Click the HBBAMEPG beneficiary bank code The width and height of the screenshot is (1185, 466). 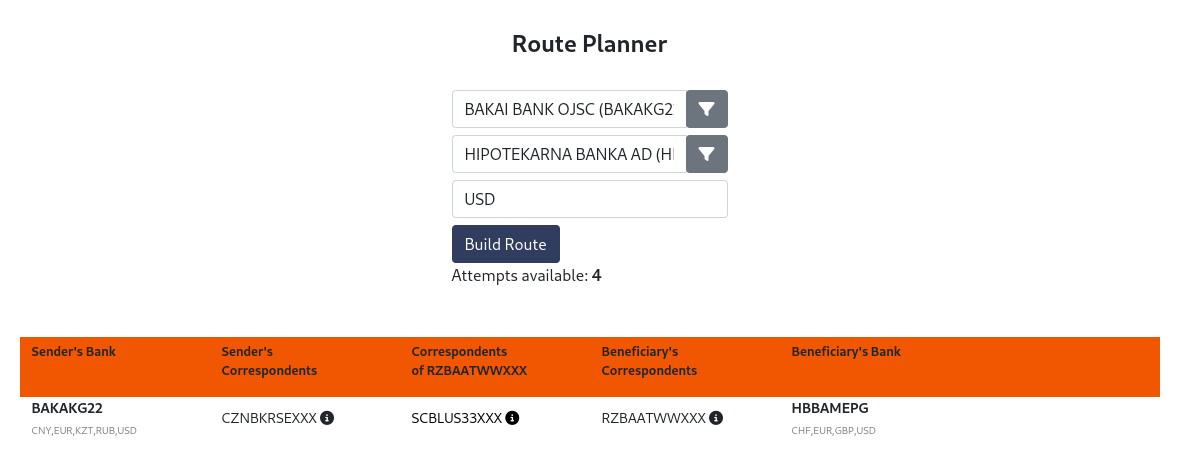coord(830,408)
